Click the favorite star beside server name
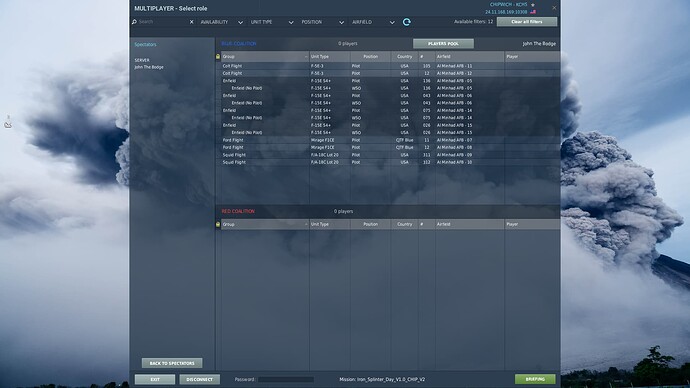 [x=533, y=4]
